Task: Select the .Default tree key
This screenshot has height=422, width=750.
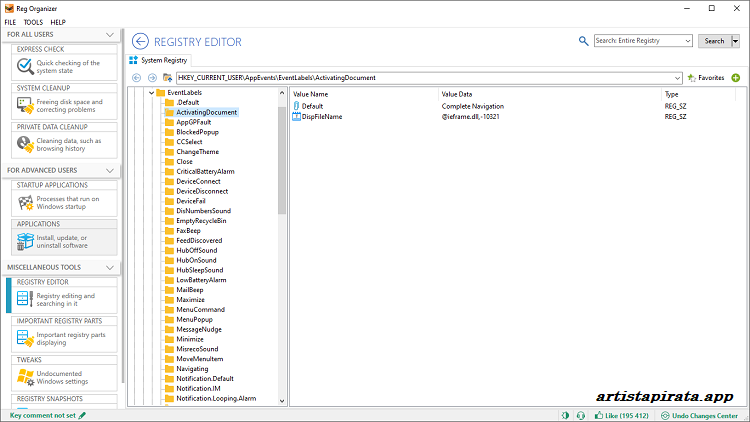Action: point(188,102)
